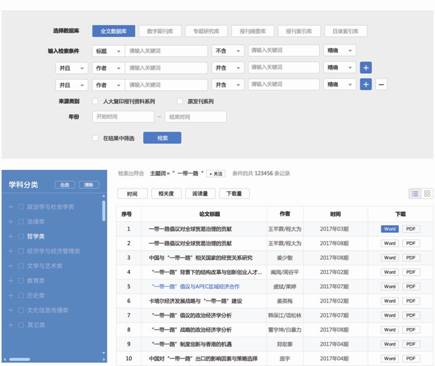
Task: Sort results by 阅读量
Action: (x=200, y=194)
